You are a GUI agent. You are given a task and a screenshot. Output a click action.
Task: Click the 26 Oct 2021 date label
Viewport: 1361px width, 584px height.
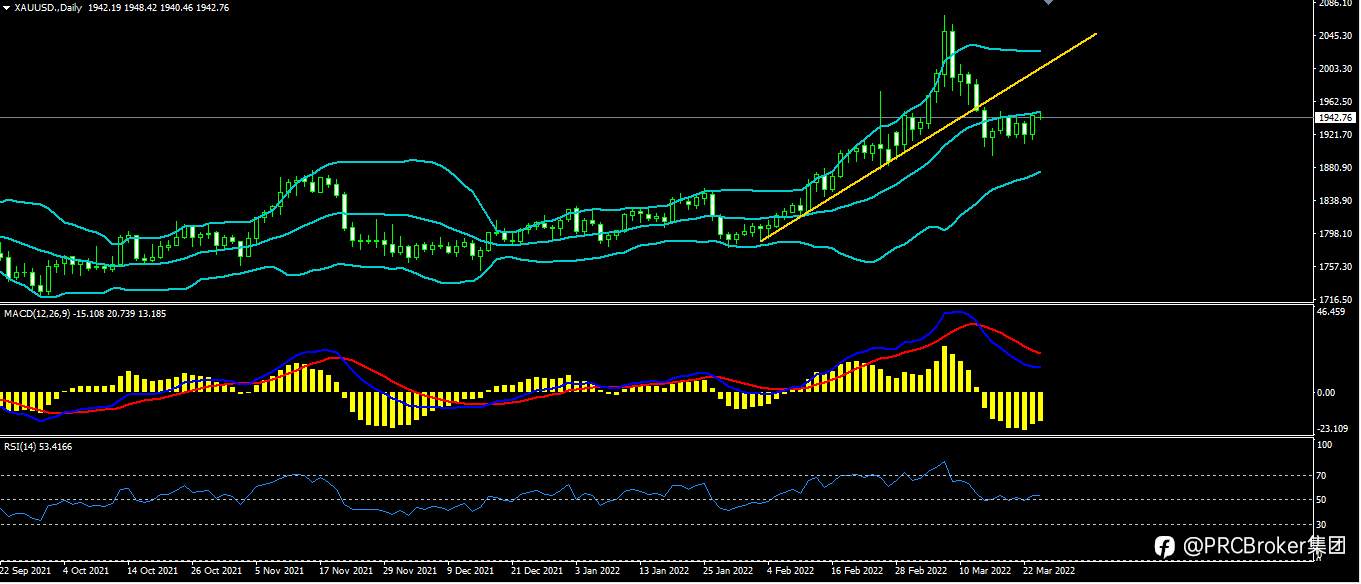click(x=217, y=571)
